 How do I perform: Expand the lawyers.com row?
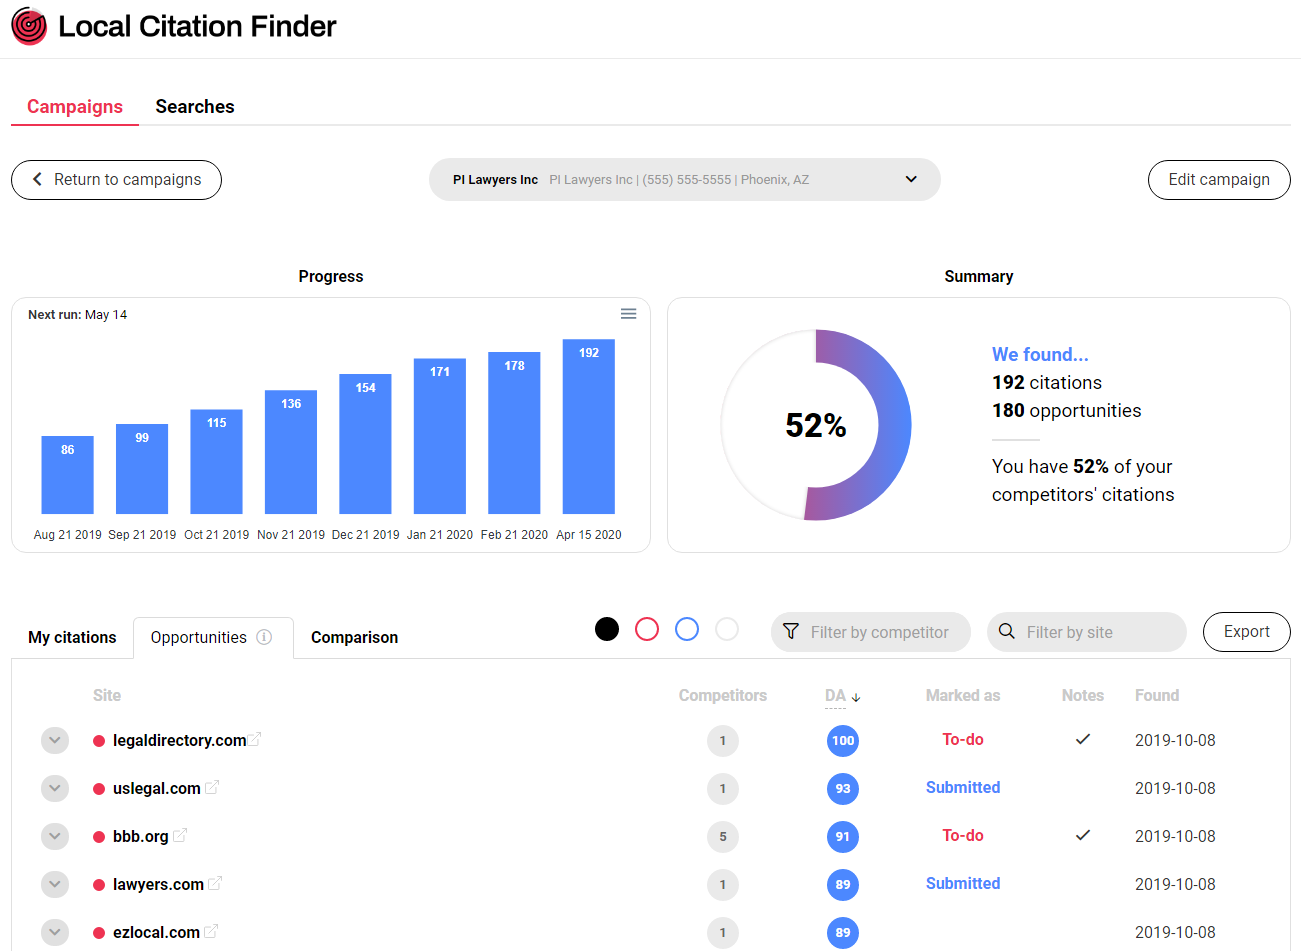pyautogui.click(x=55, y=884)
